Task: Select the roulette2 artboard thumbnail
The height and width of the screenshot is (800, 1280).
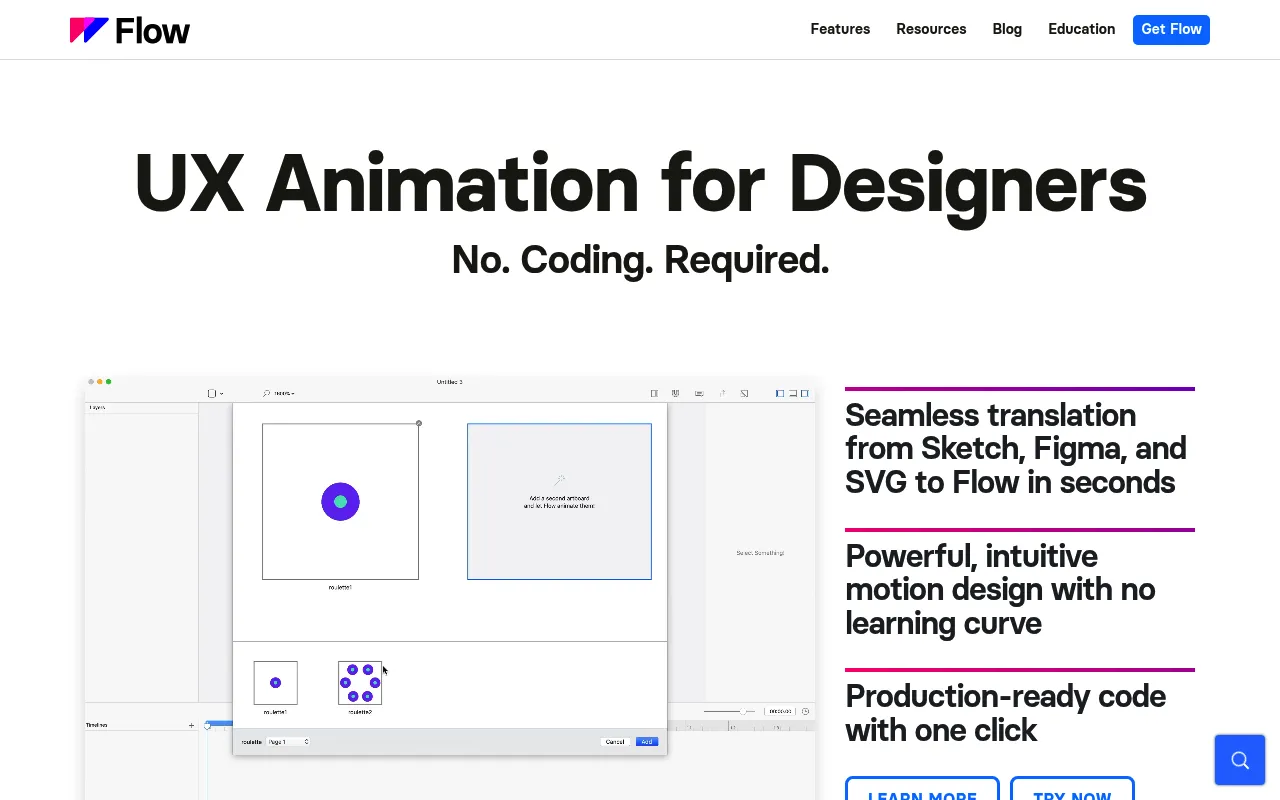Action: (360, 683)
